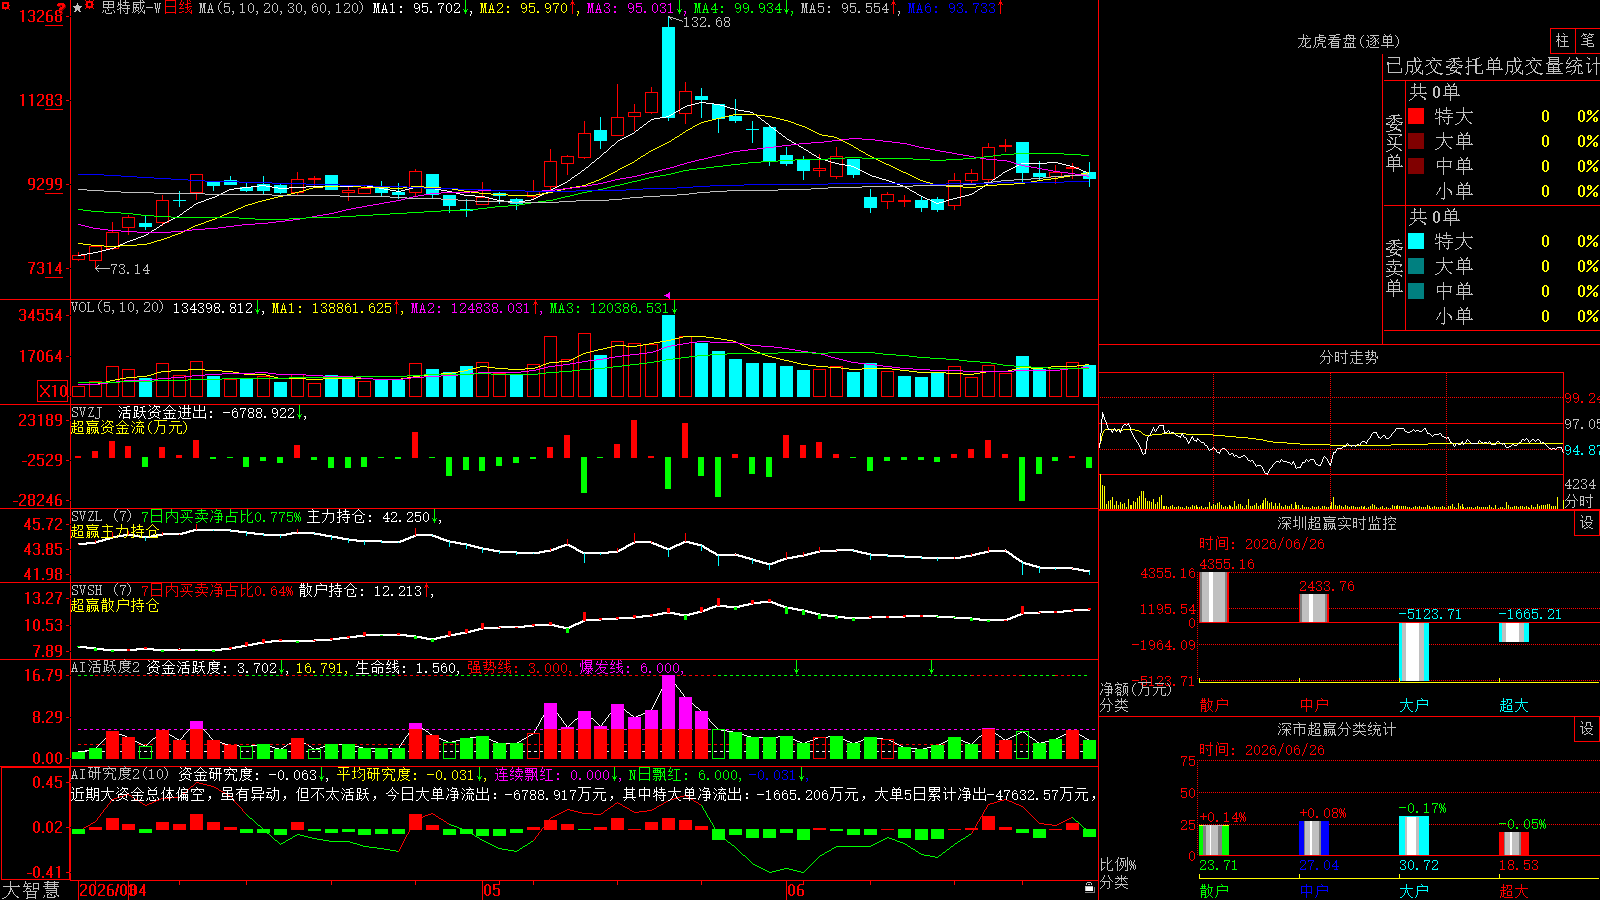
Task: Click the 中户 label in 实时监控 chart
Action: 1314,705
